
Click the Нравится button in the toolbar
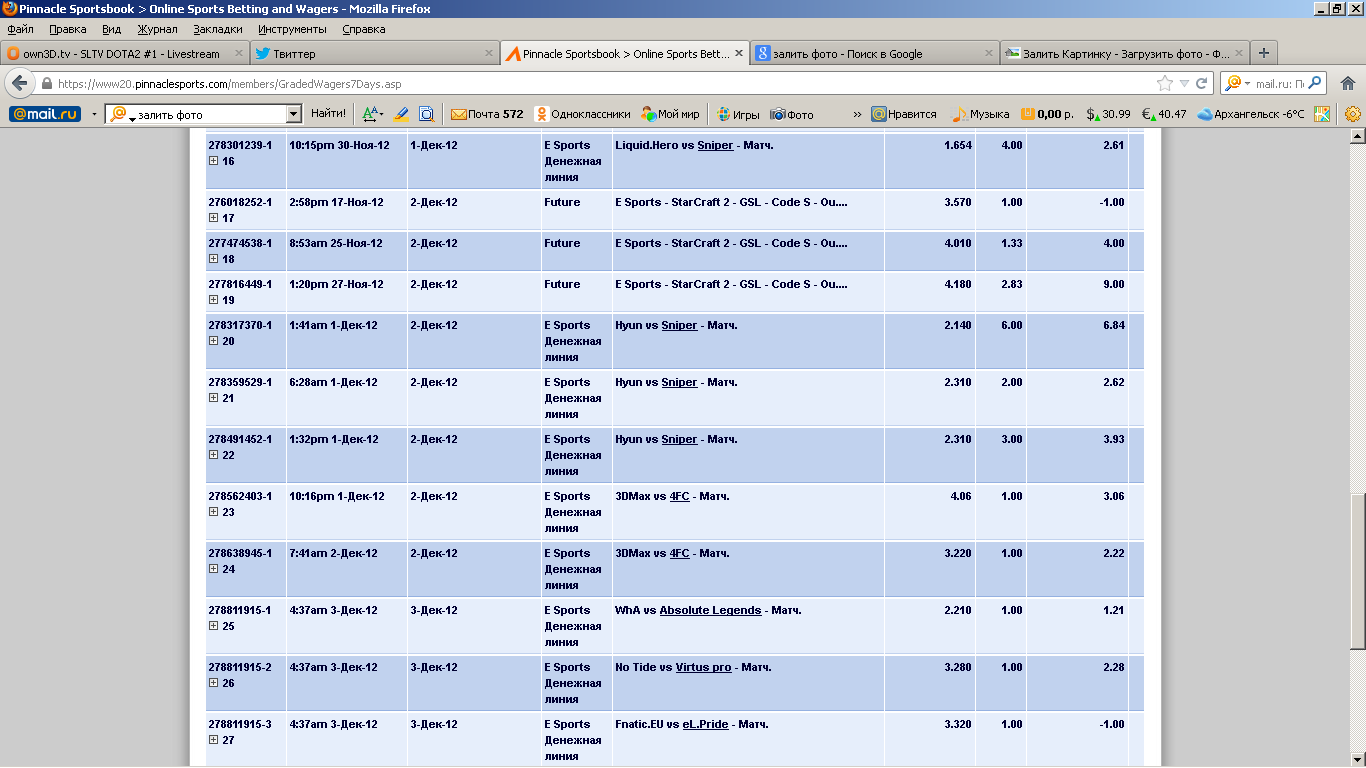[904, 114]
